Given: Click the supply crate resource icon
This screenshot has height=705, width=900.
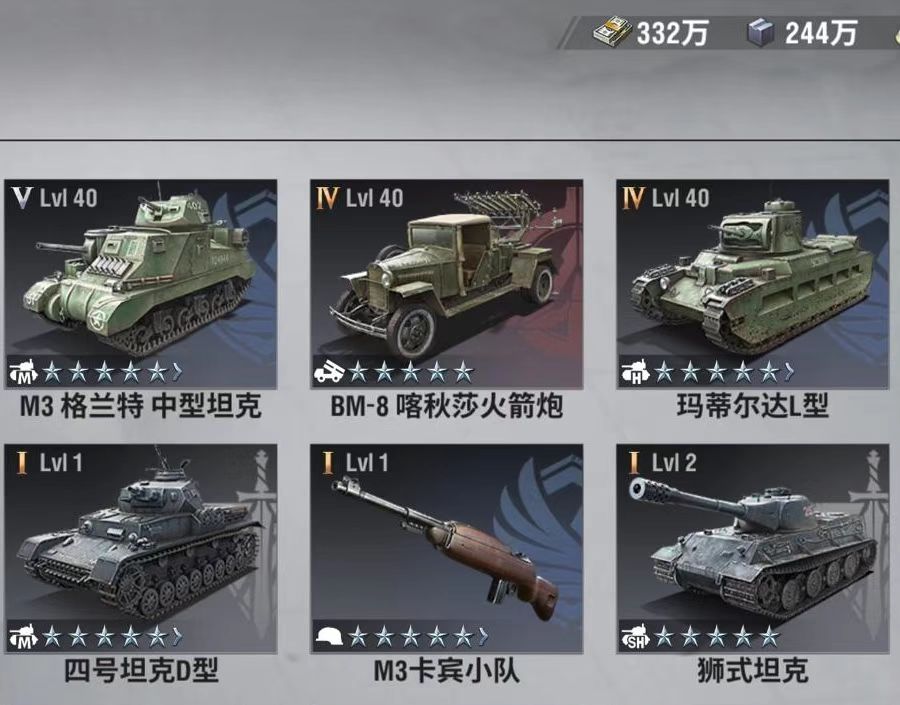Looking at the screenshot, I should pos(761,33).
